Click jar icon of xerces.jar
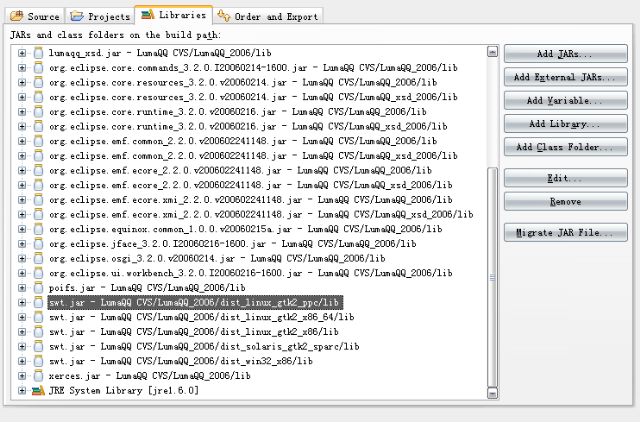The width and height of the screenshot is (640, 422). tap(38, 375)
